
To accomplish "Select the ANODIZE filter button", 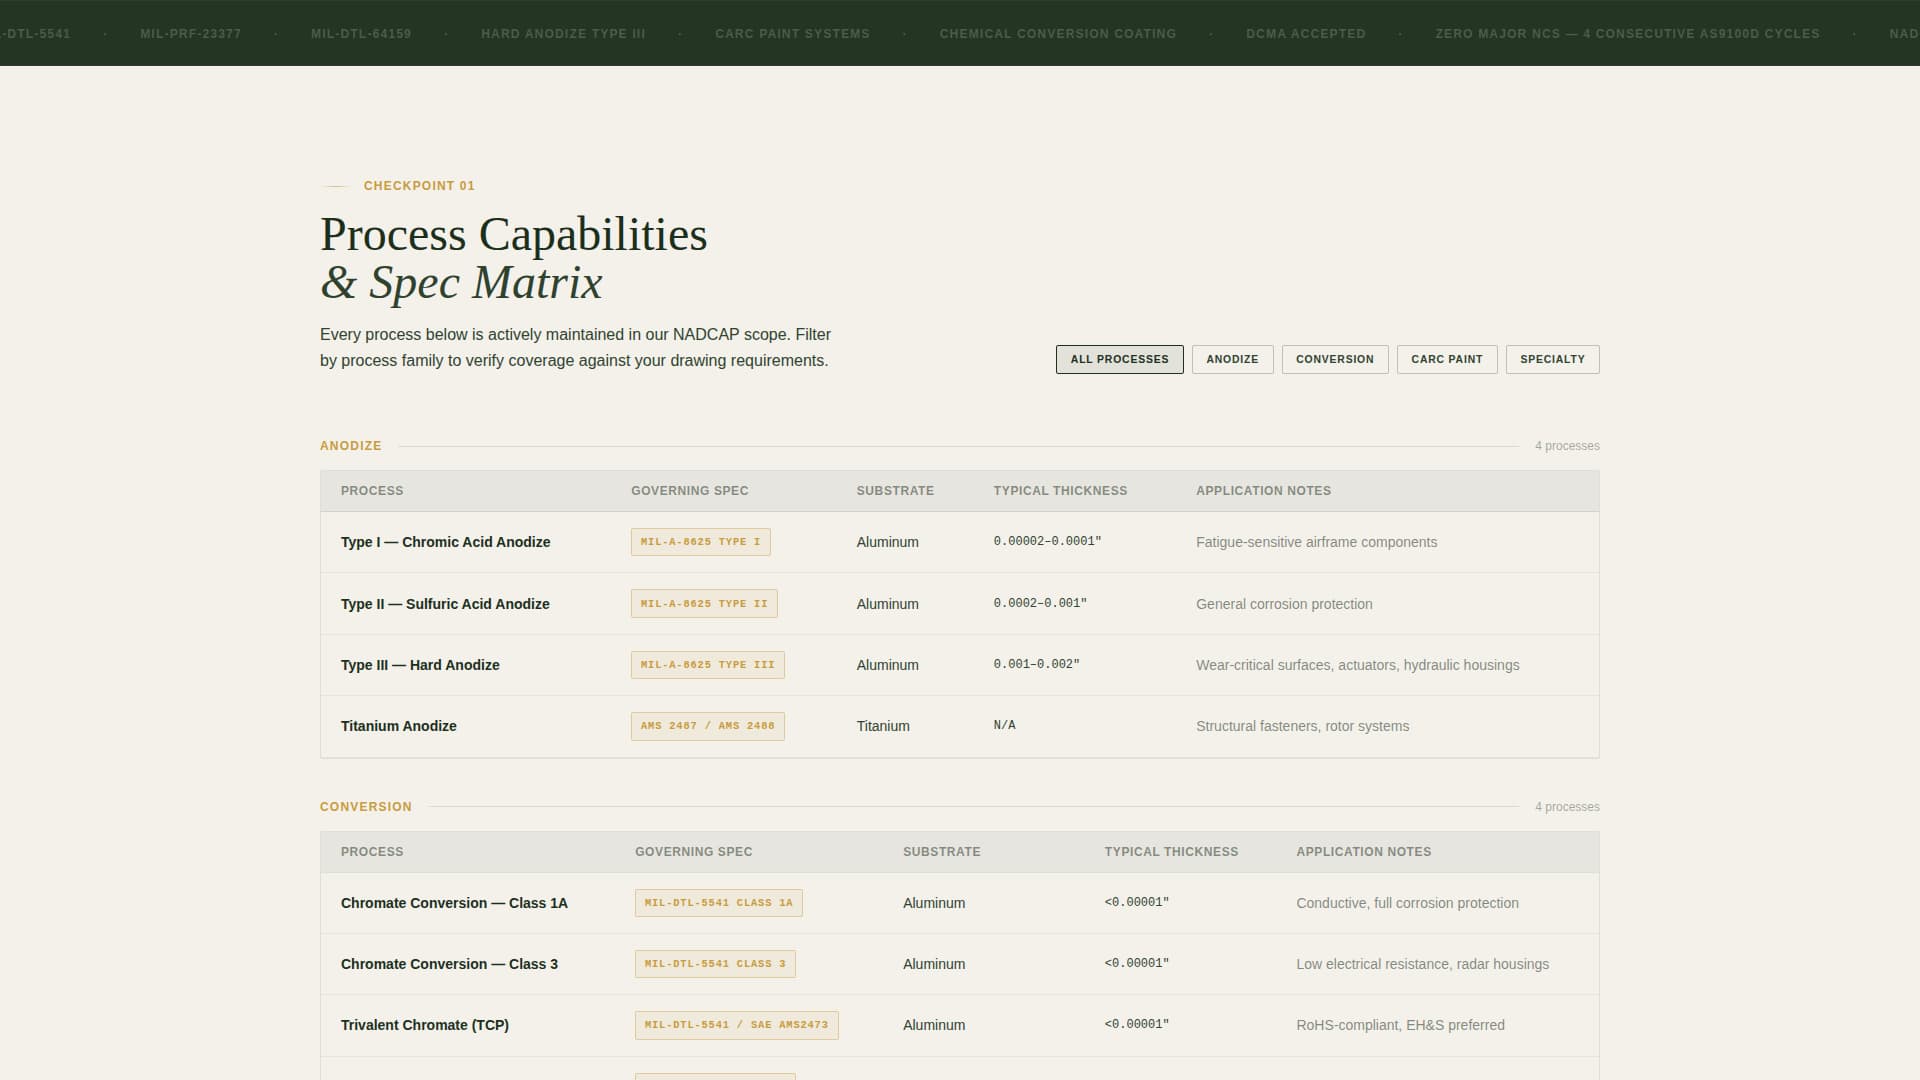I will coord(1232,359).
